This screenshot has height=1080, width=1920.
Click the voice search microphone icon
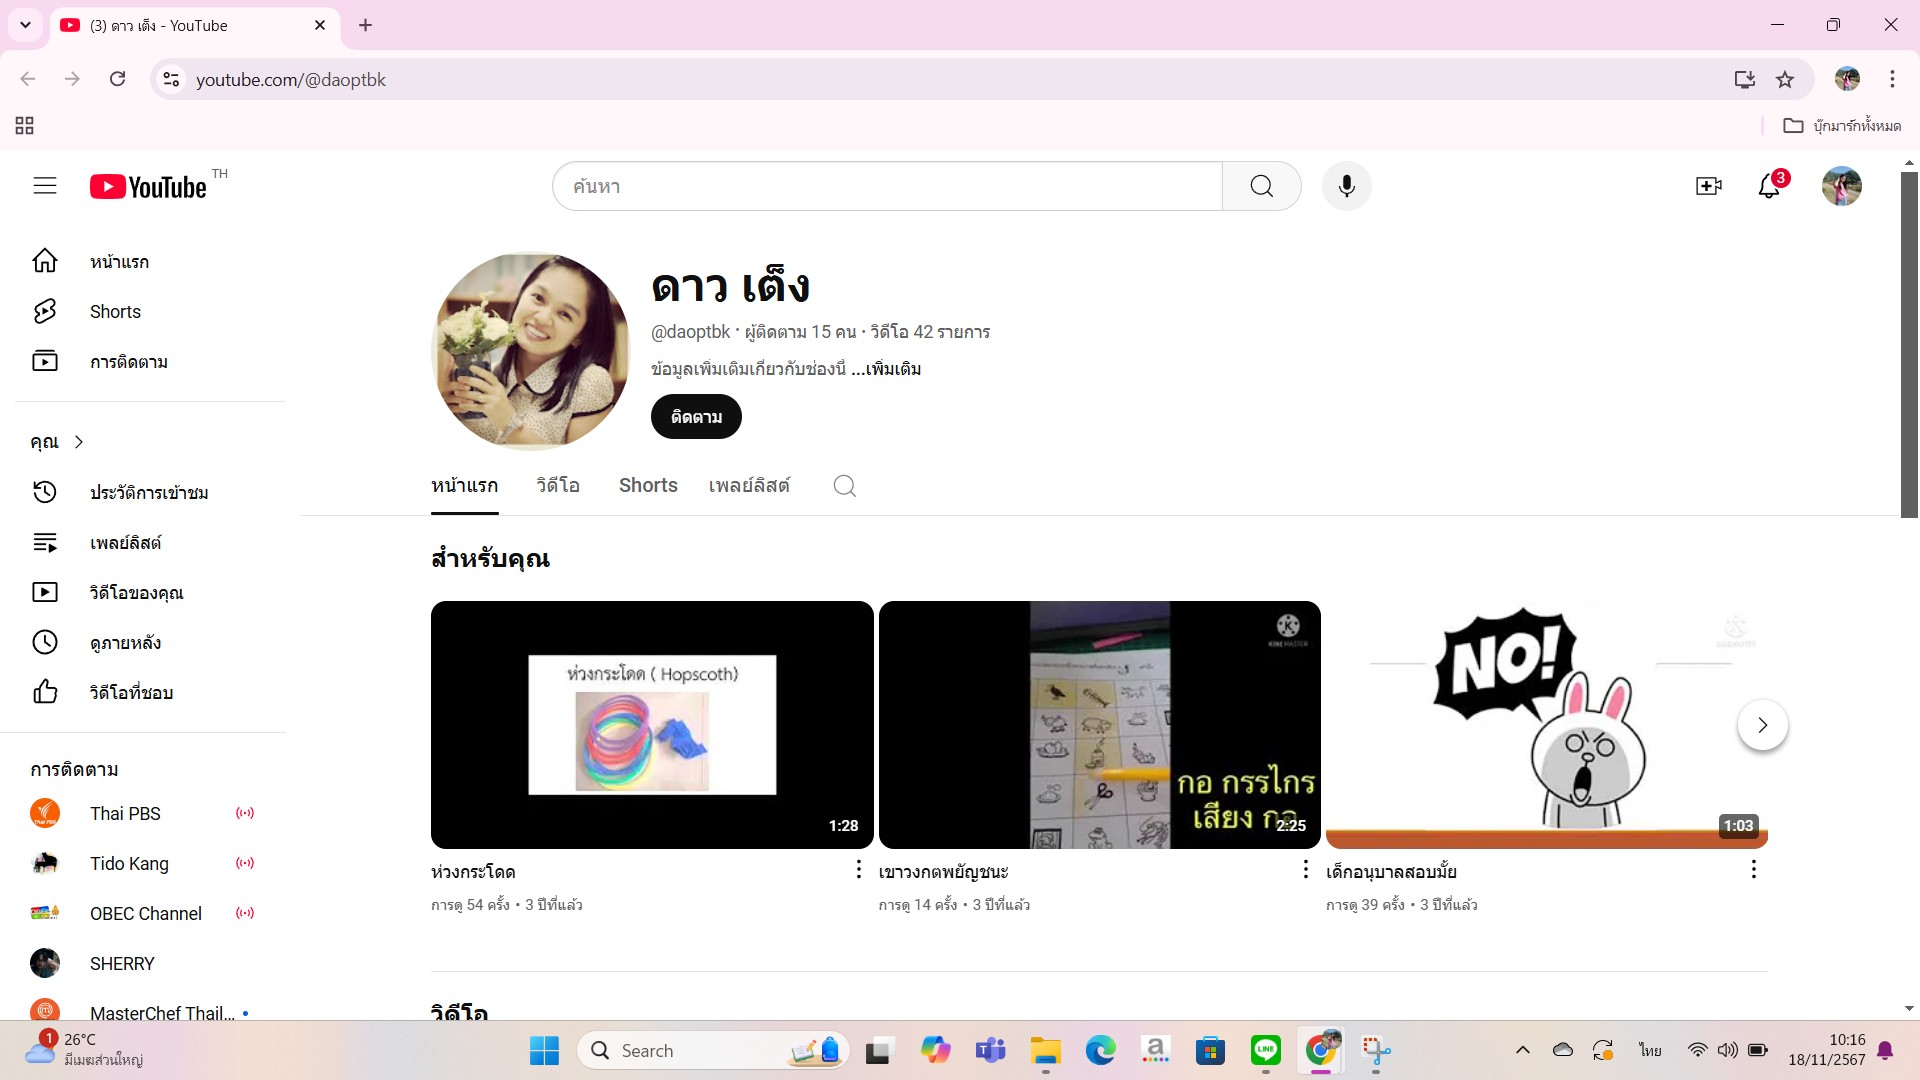[1346, 186]
